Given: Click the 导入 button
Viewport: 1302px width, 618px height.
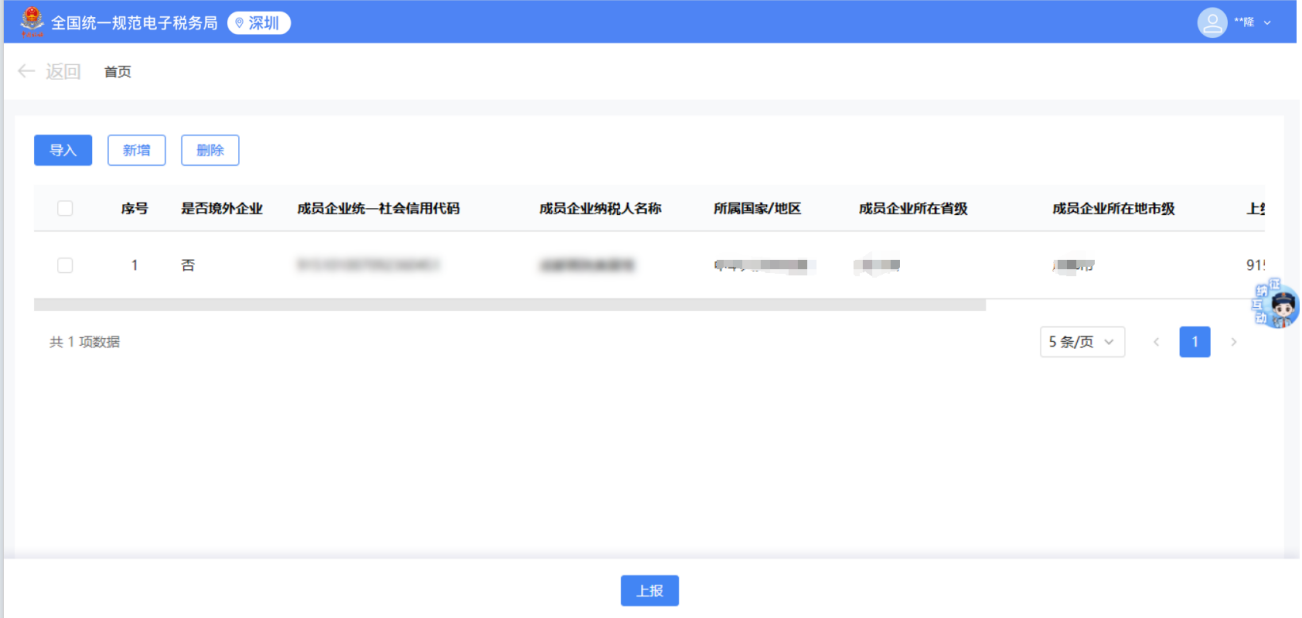Looking at the screenshot, I should 63,150.
